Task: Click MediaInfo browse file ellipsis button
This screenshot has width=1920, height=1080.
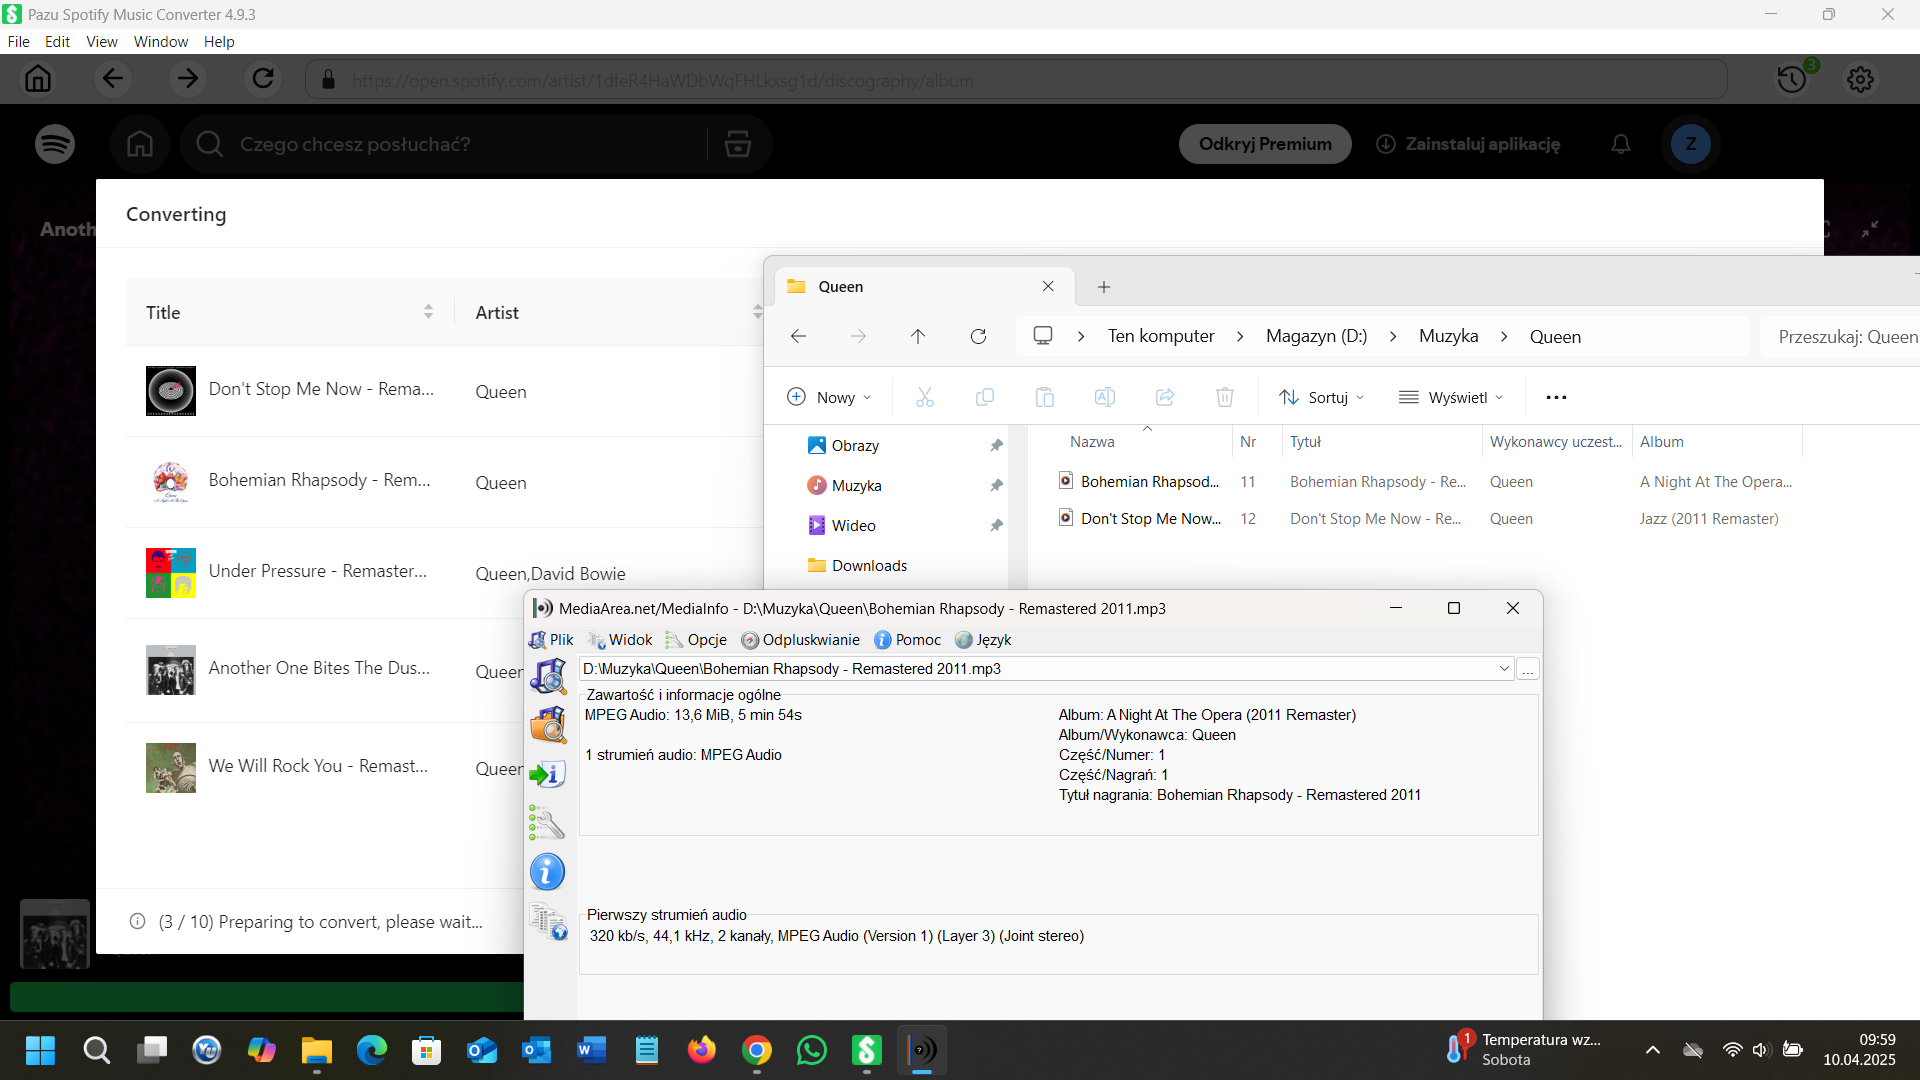Action: (1528, 669)
